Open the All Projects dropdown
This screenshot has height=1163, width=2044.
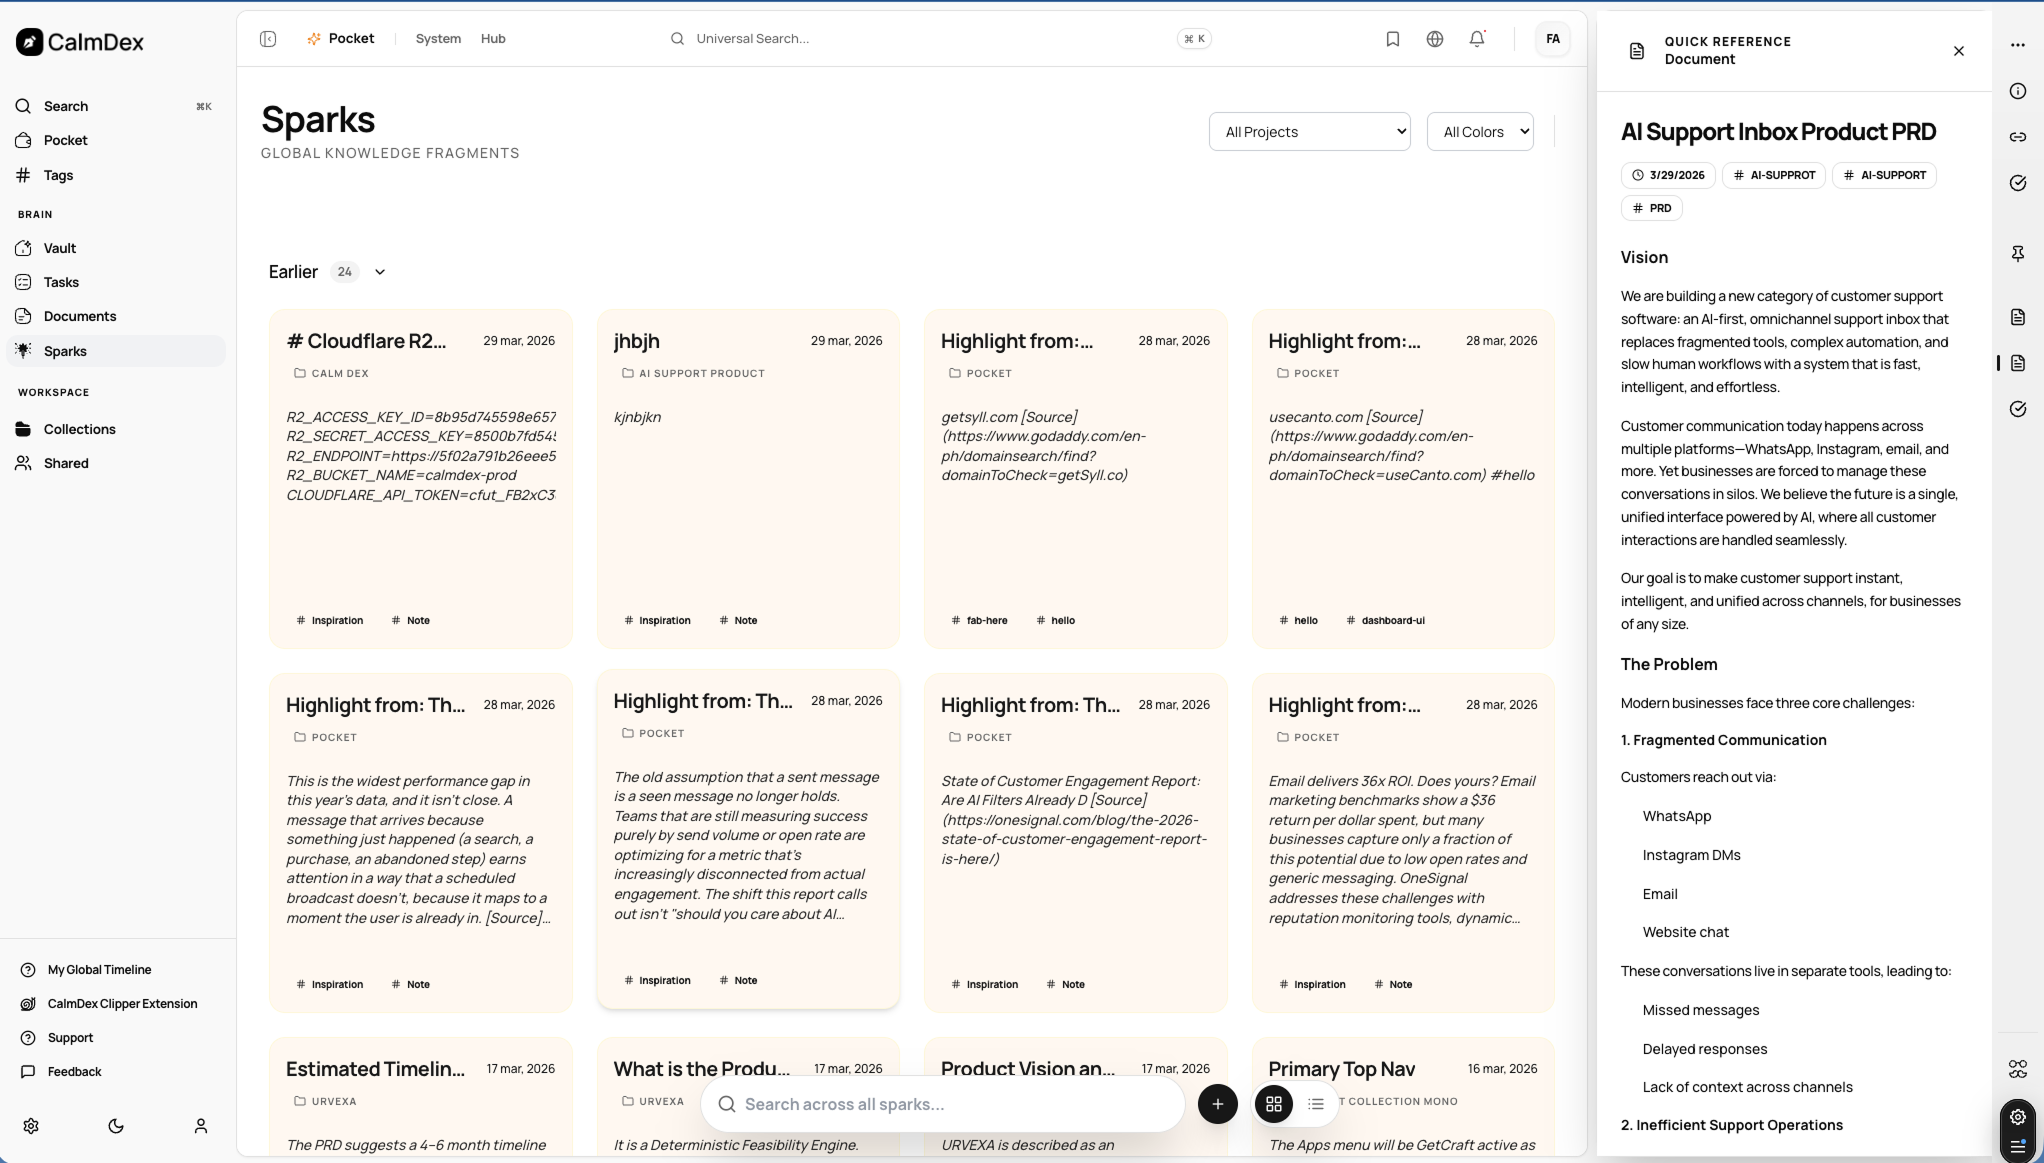(x=1309, y=131)
